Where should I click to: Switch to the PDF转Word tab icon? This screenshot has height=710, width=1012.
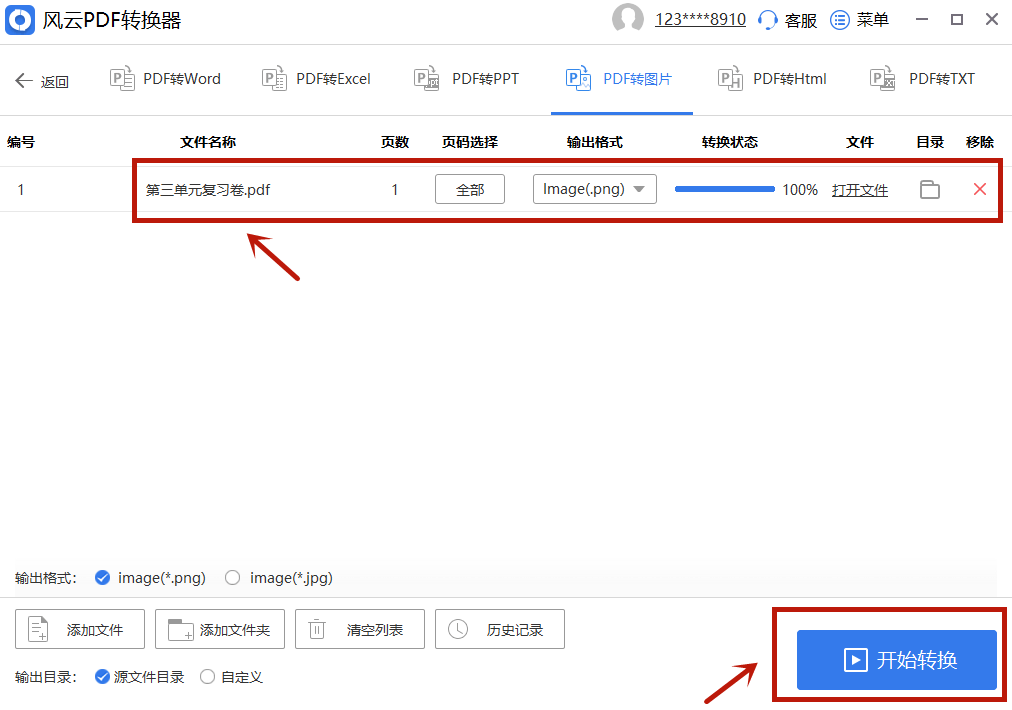pos(122,78)
